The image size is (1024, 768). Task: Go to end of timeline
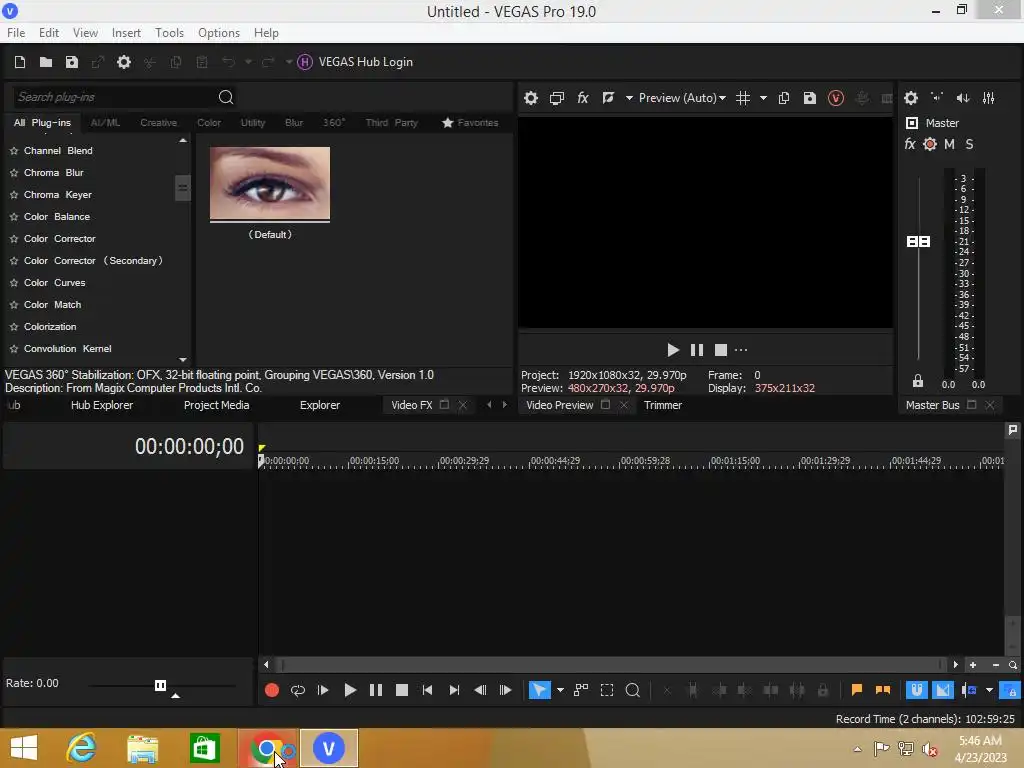(454, 690)
